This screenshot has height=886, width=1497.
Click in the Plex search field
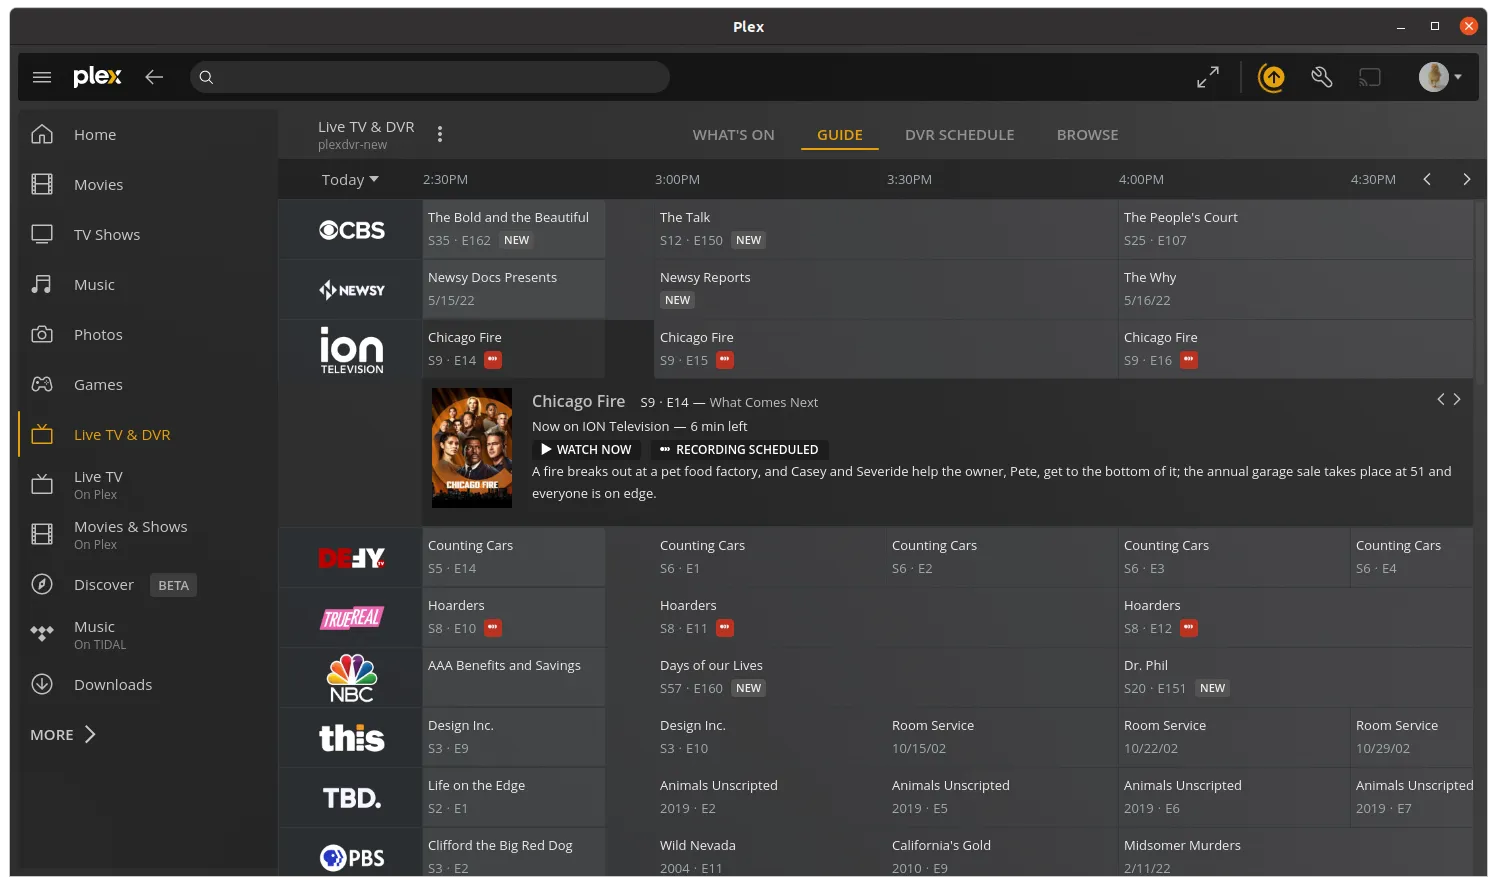click(430, 77)
